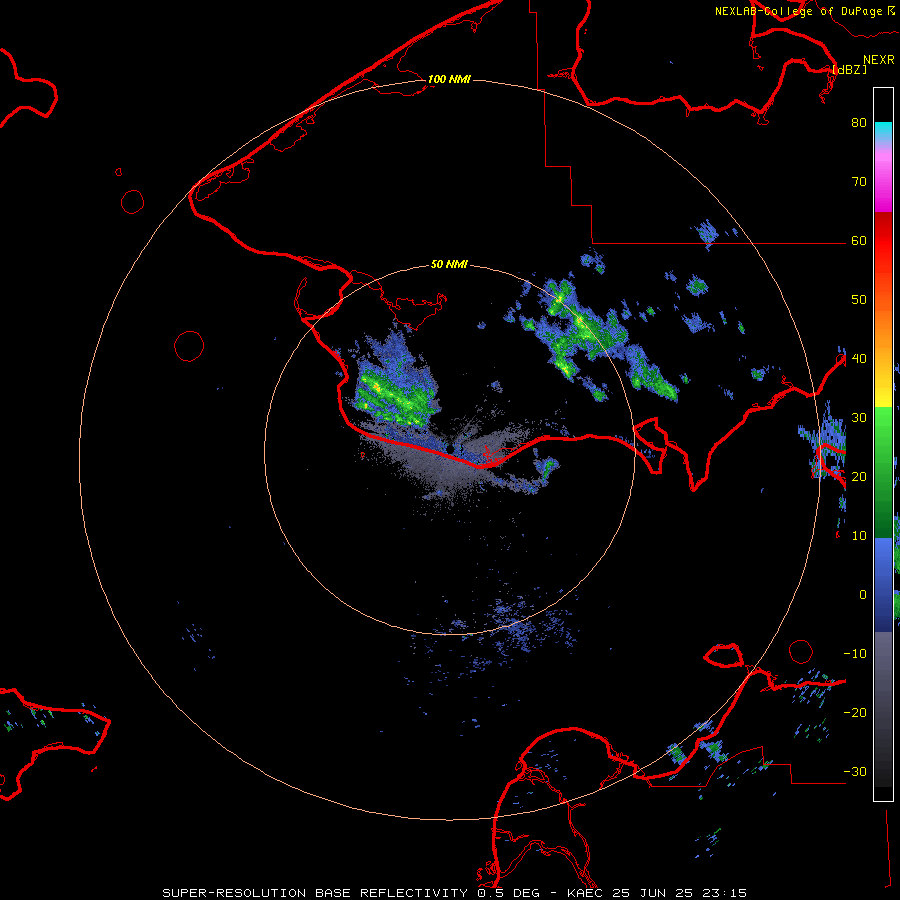900x900 pixels.
Task: Click the -30 dBZ scale label
Action: tap(855, 771)
